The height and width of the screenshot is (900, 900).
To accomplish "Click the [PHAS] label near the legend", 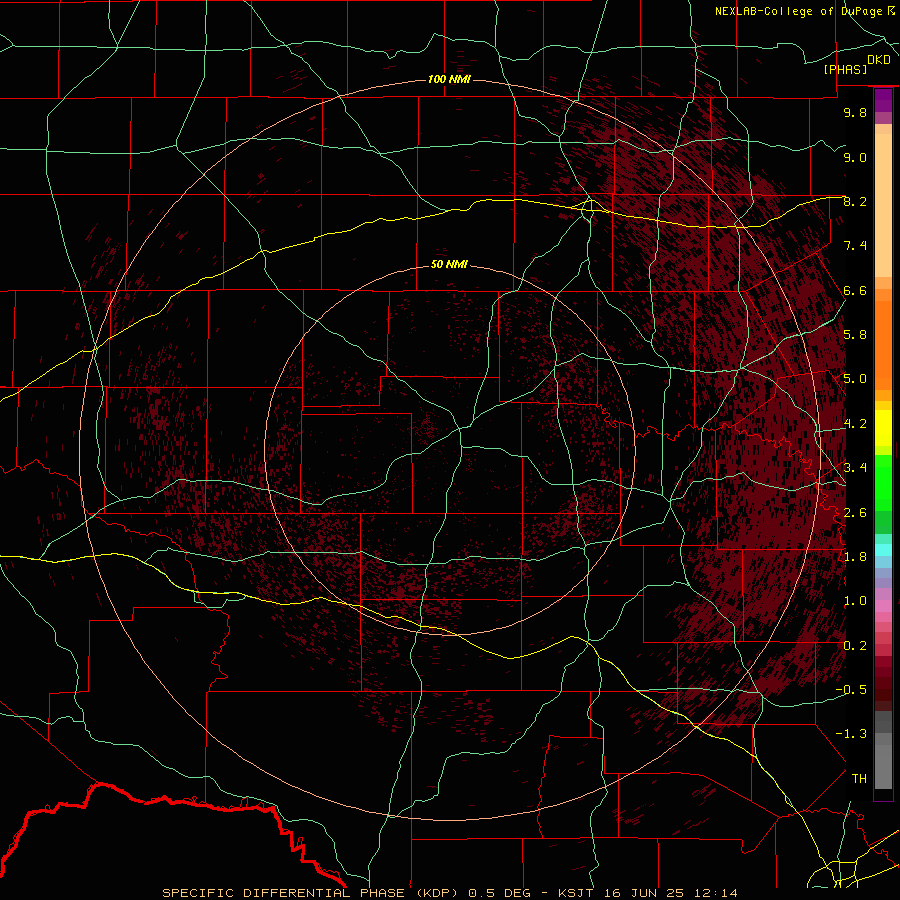I will 845,70.
